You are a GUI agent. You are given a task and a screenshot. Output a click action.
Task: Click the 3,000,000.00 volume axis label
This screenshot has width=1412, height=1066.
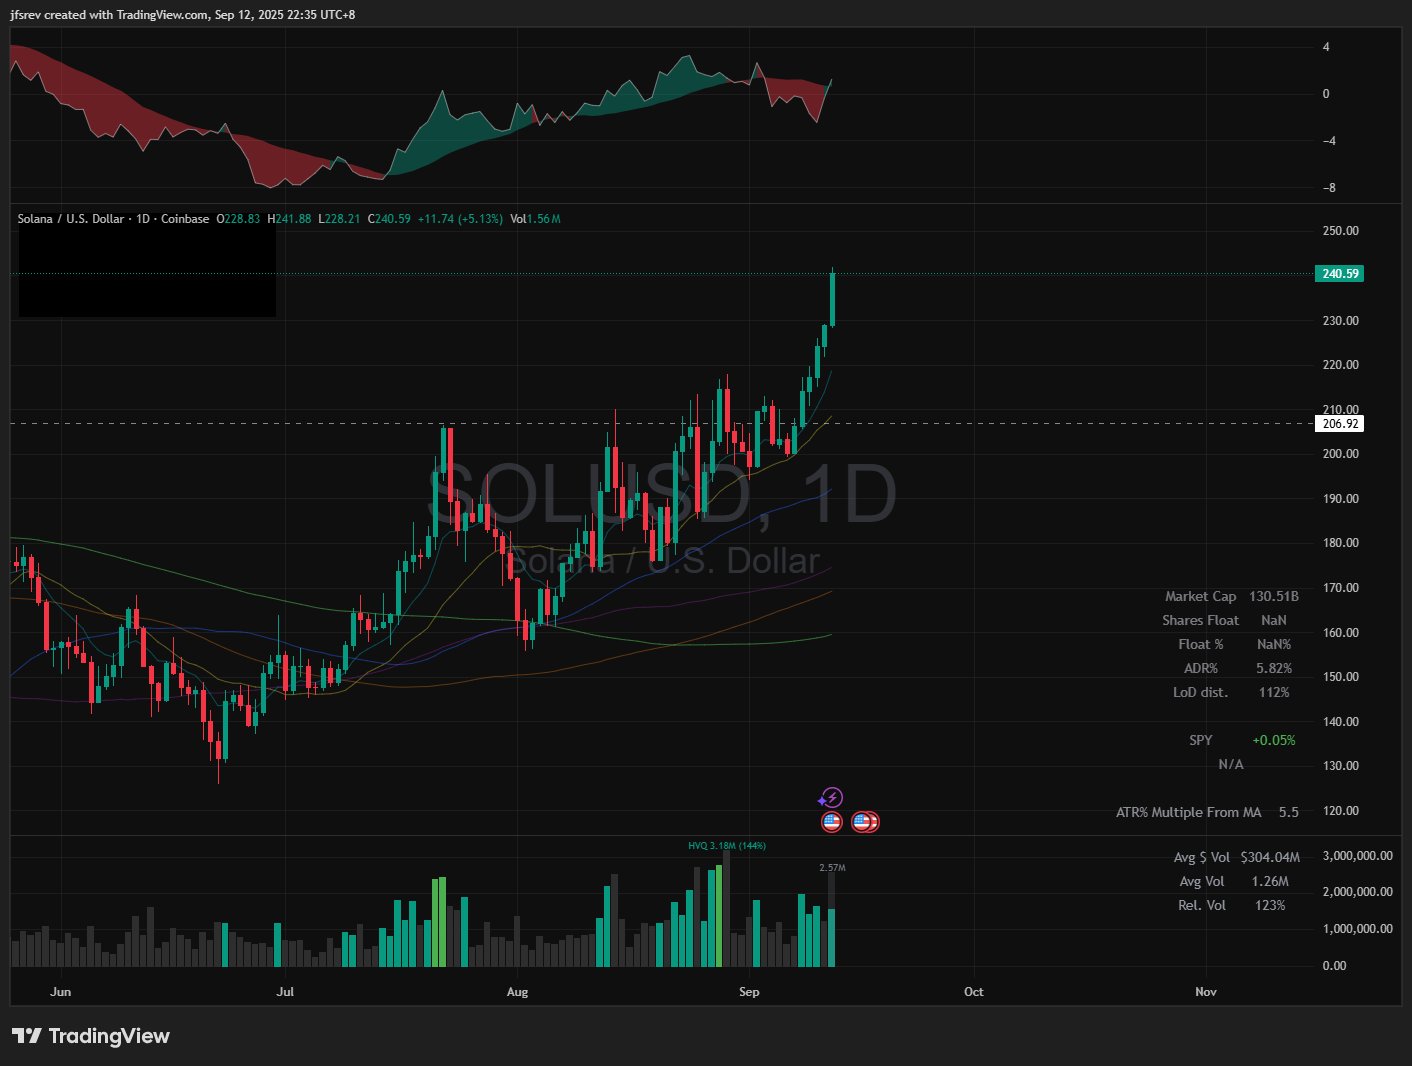point(1357,856)
